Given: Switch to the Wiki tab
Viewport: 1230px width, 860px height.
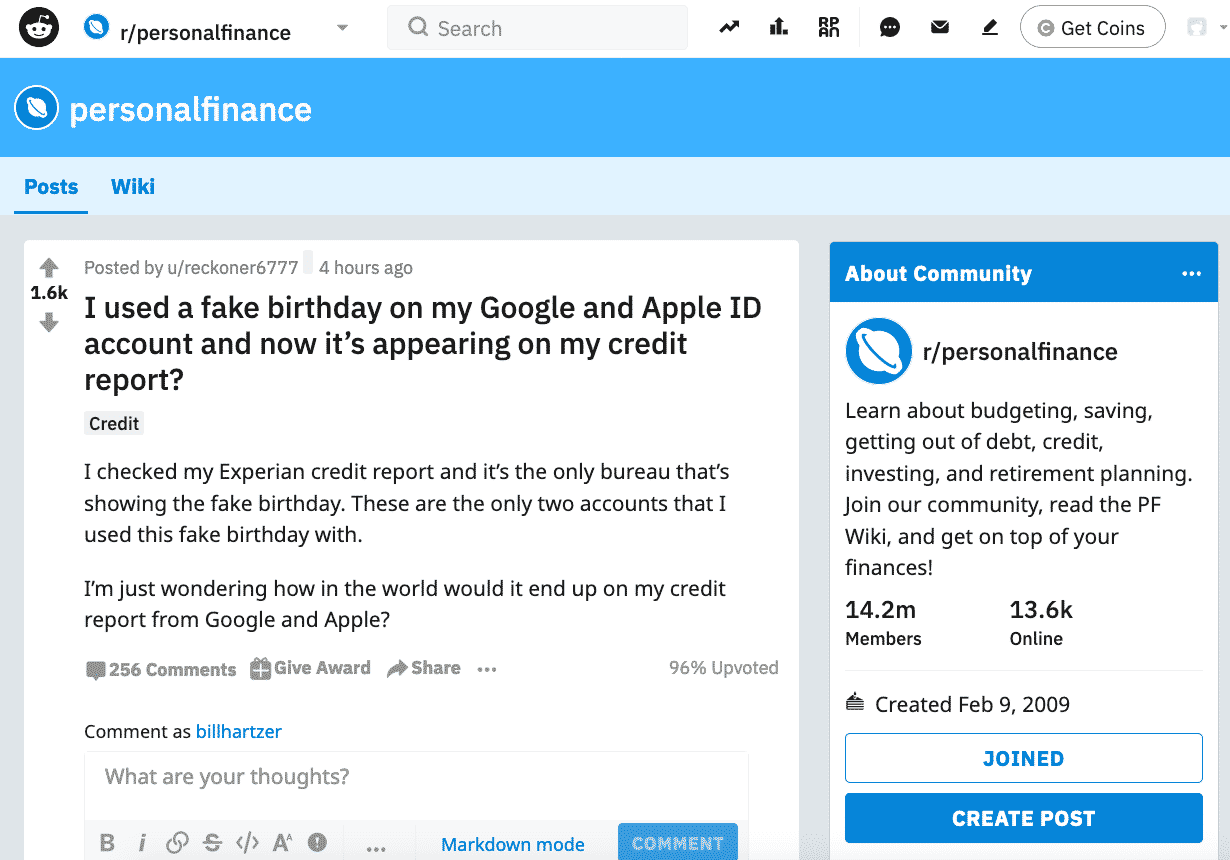Looking at the screenshot, I should [x=133, y=187].
